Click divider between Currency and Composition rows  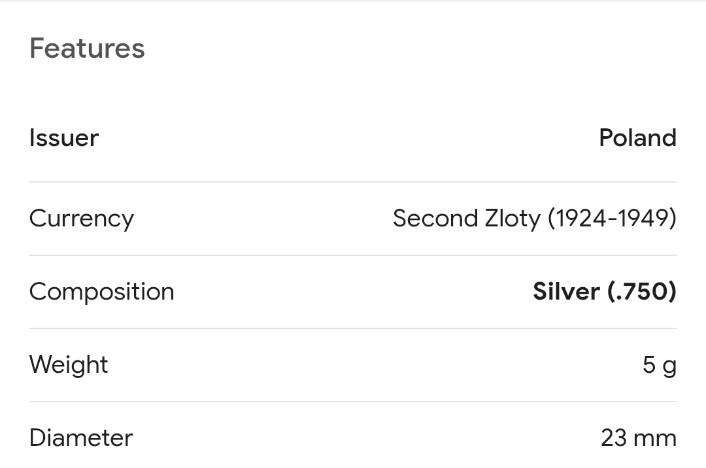click(x=353, y=255)
